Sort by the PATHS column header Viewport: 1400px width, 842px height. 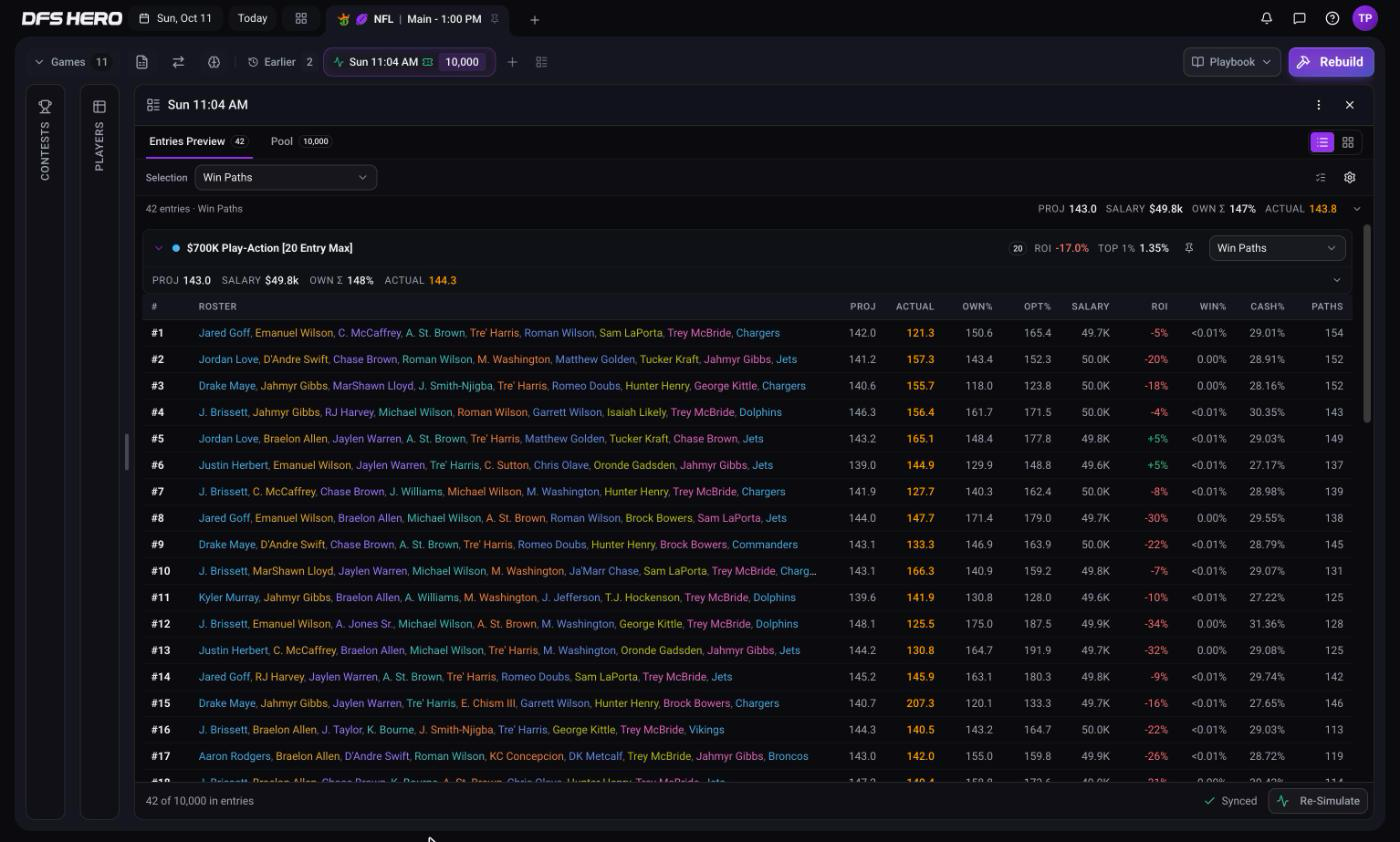(x=1327, y=306)
